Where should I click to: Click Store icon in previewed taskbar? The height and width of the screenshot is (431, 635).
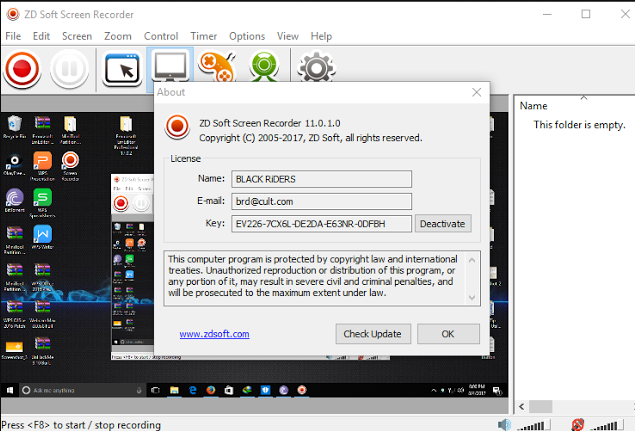coord(229,390)
